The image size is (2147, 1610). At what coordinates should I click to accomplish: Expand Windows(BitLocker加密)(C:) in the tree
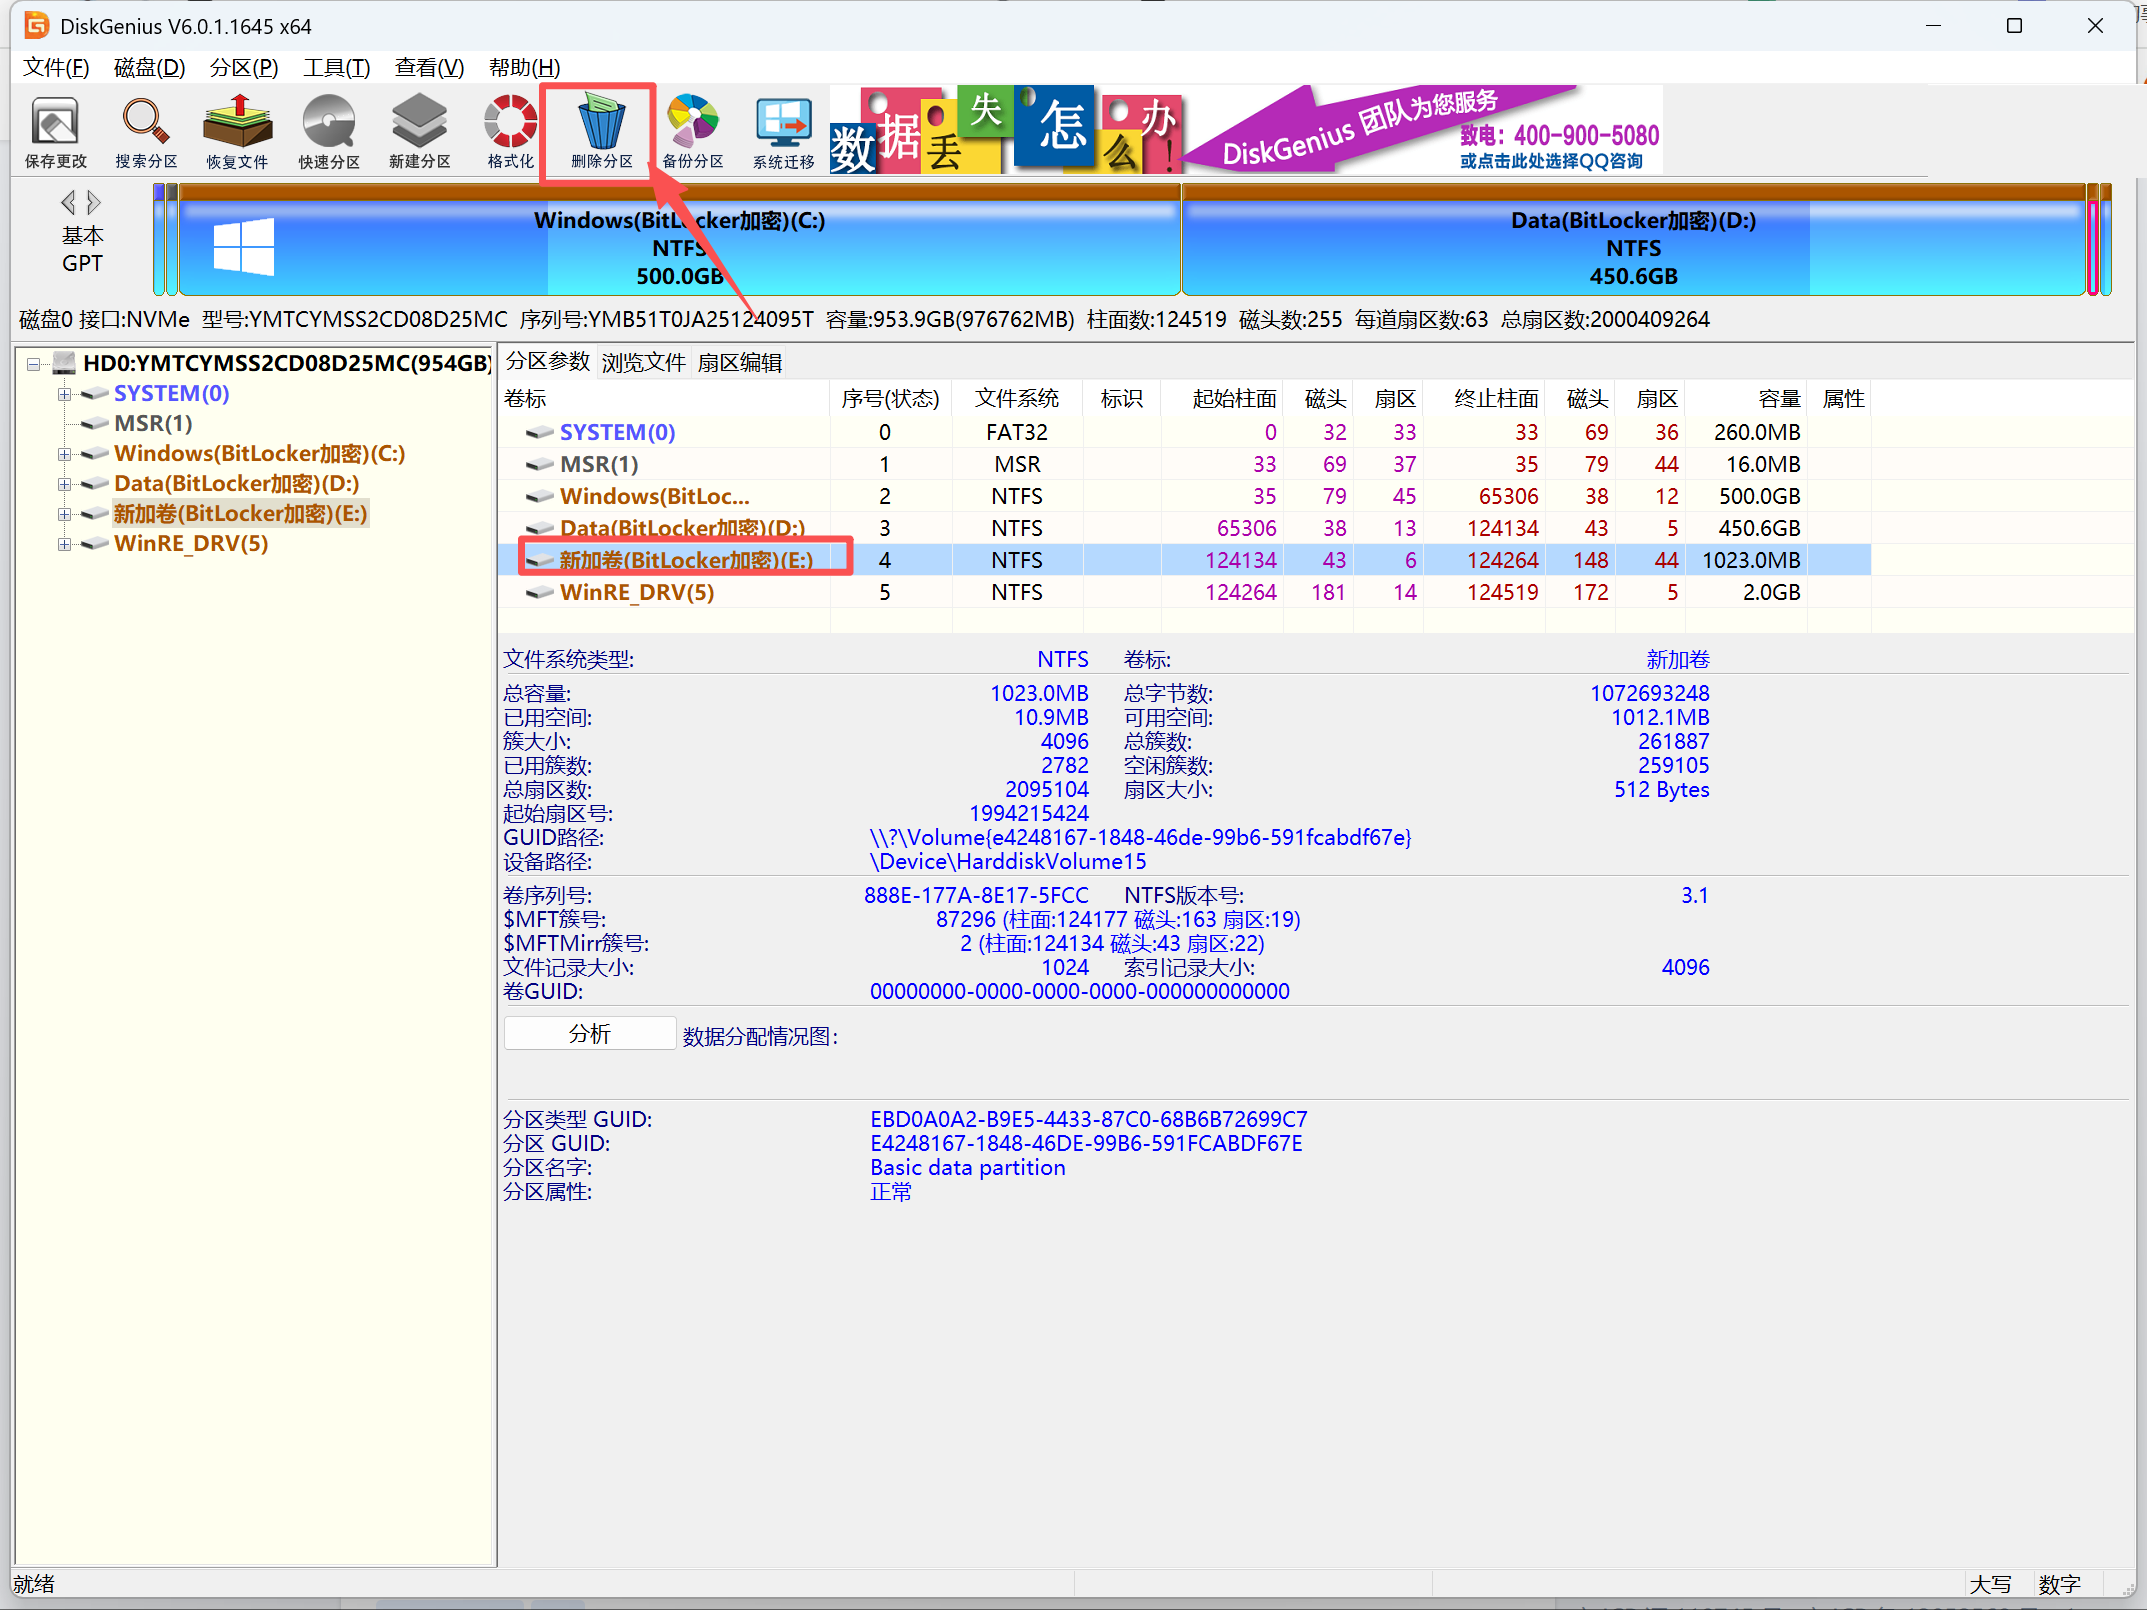[64, 454]
